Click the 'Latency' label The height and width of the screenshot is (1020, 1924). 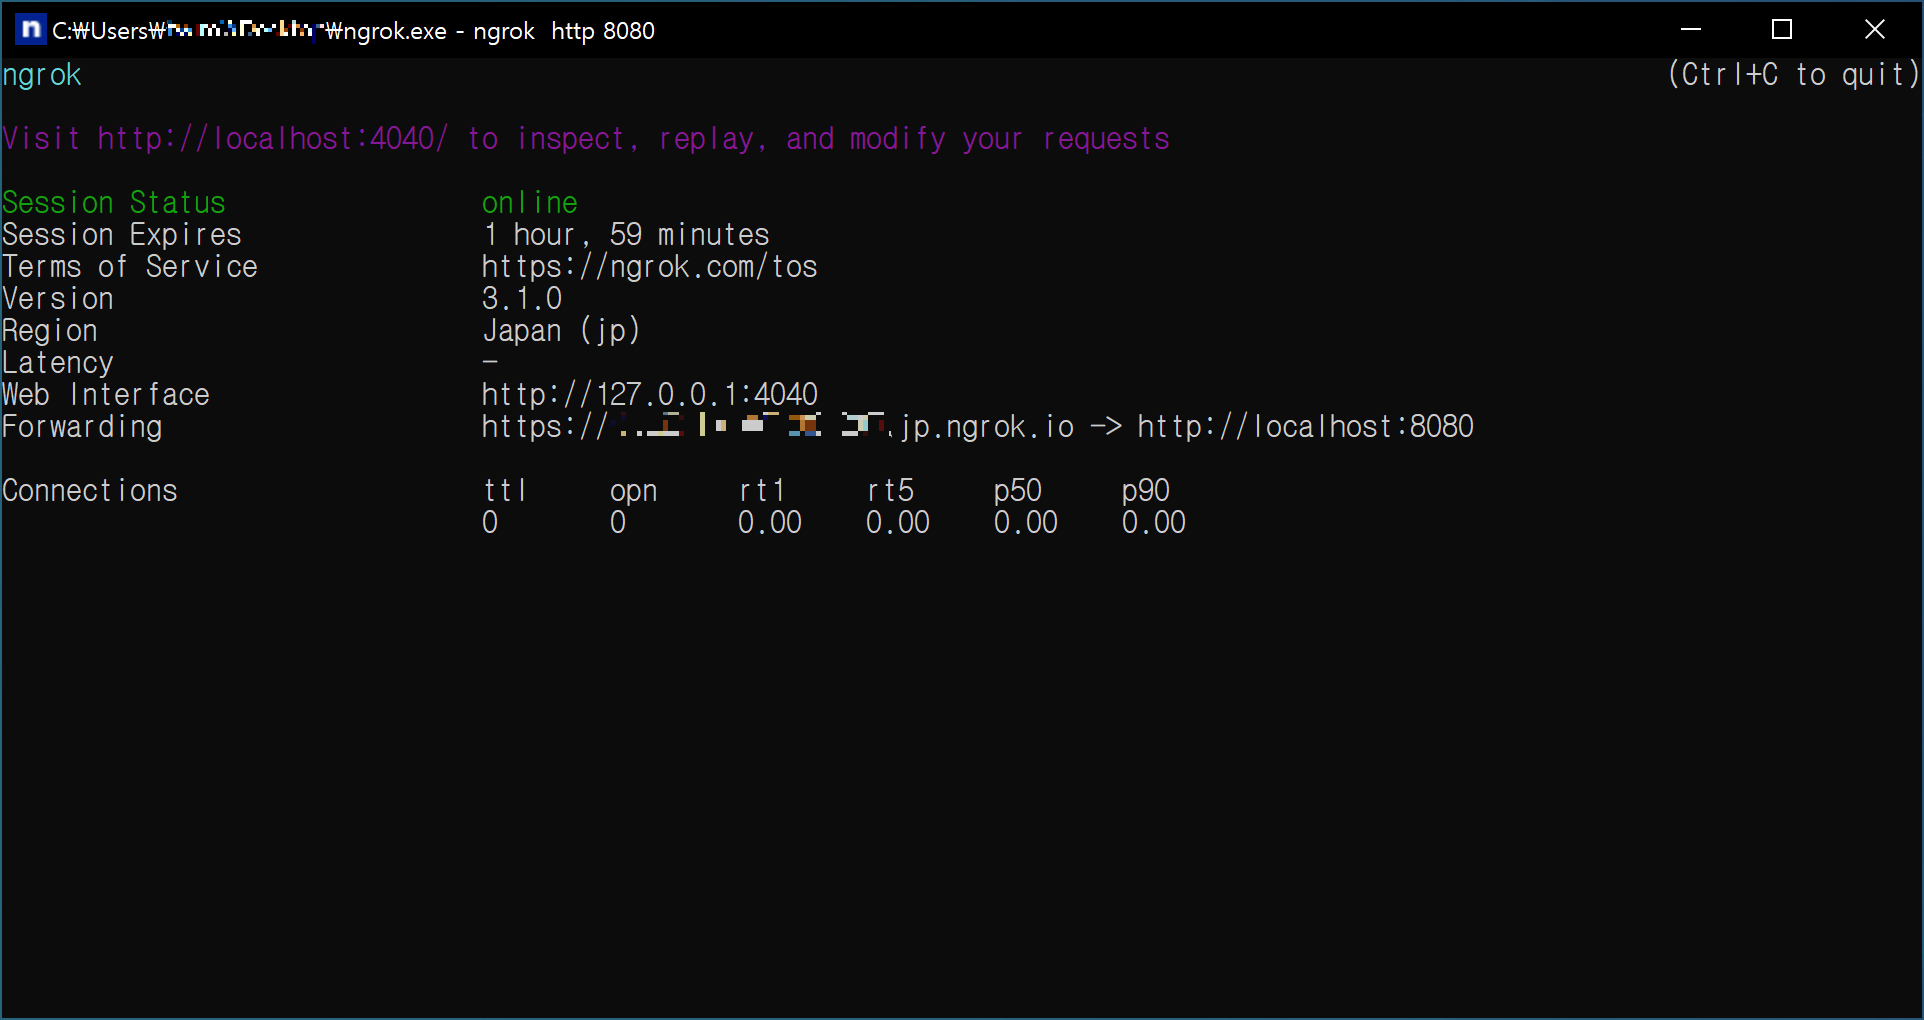click(58, 363)
